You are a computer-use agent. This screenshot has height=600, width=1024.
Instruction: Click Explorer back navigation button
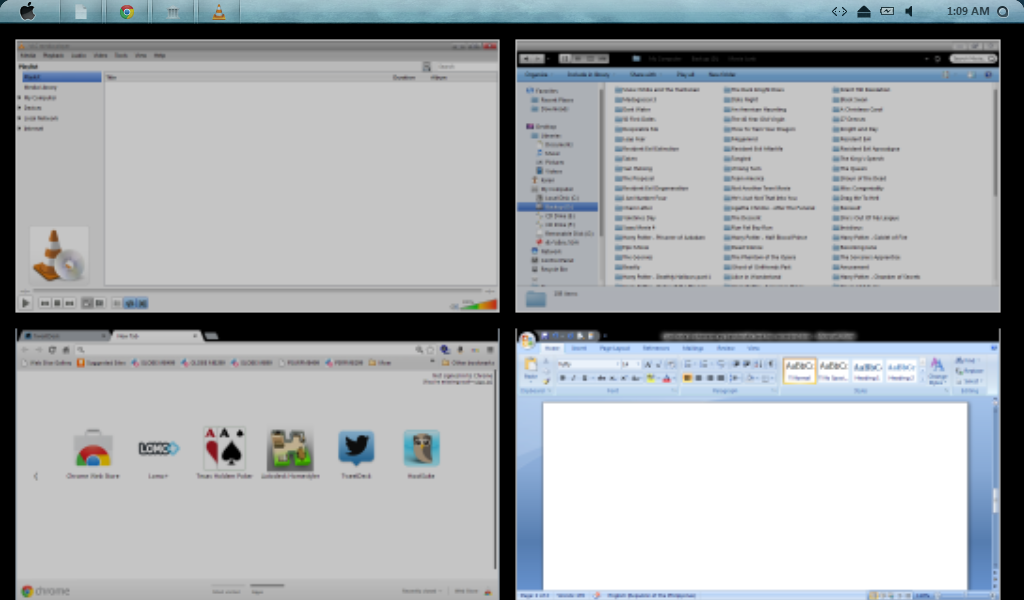(528, 59)
